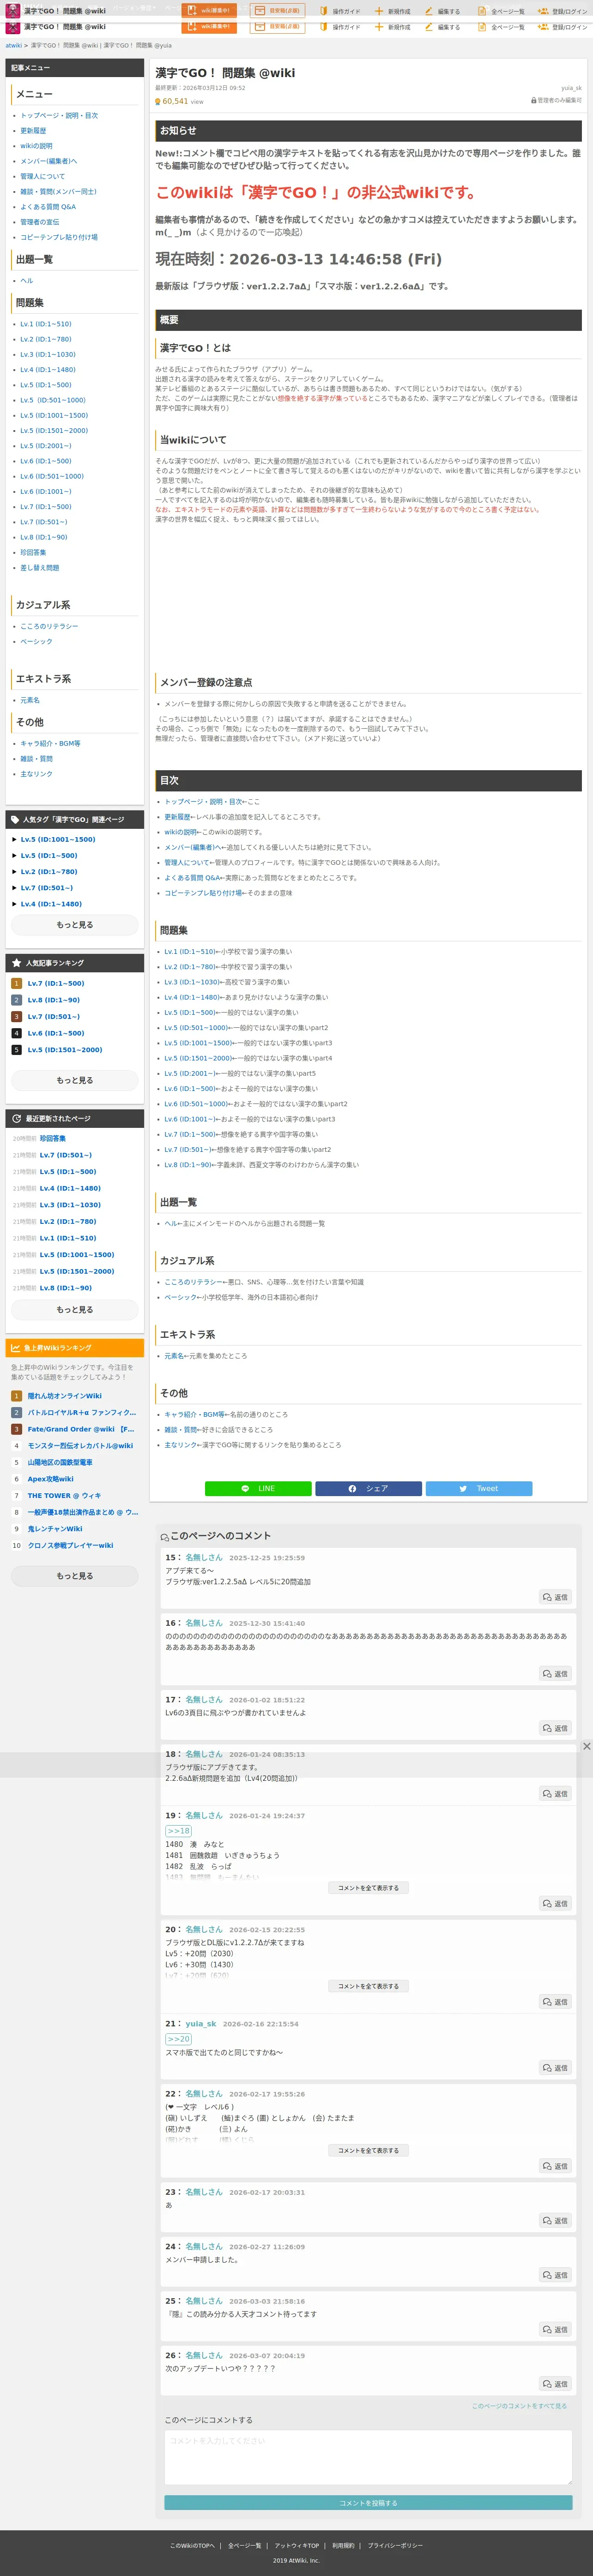Open the yuia_sk author name on comment 21
The width and height of the screenshot is (593, 2576).
coord(200,2024)
